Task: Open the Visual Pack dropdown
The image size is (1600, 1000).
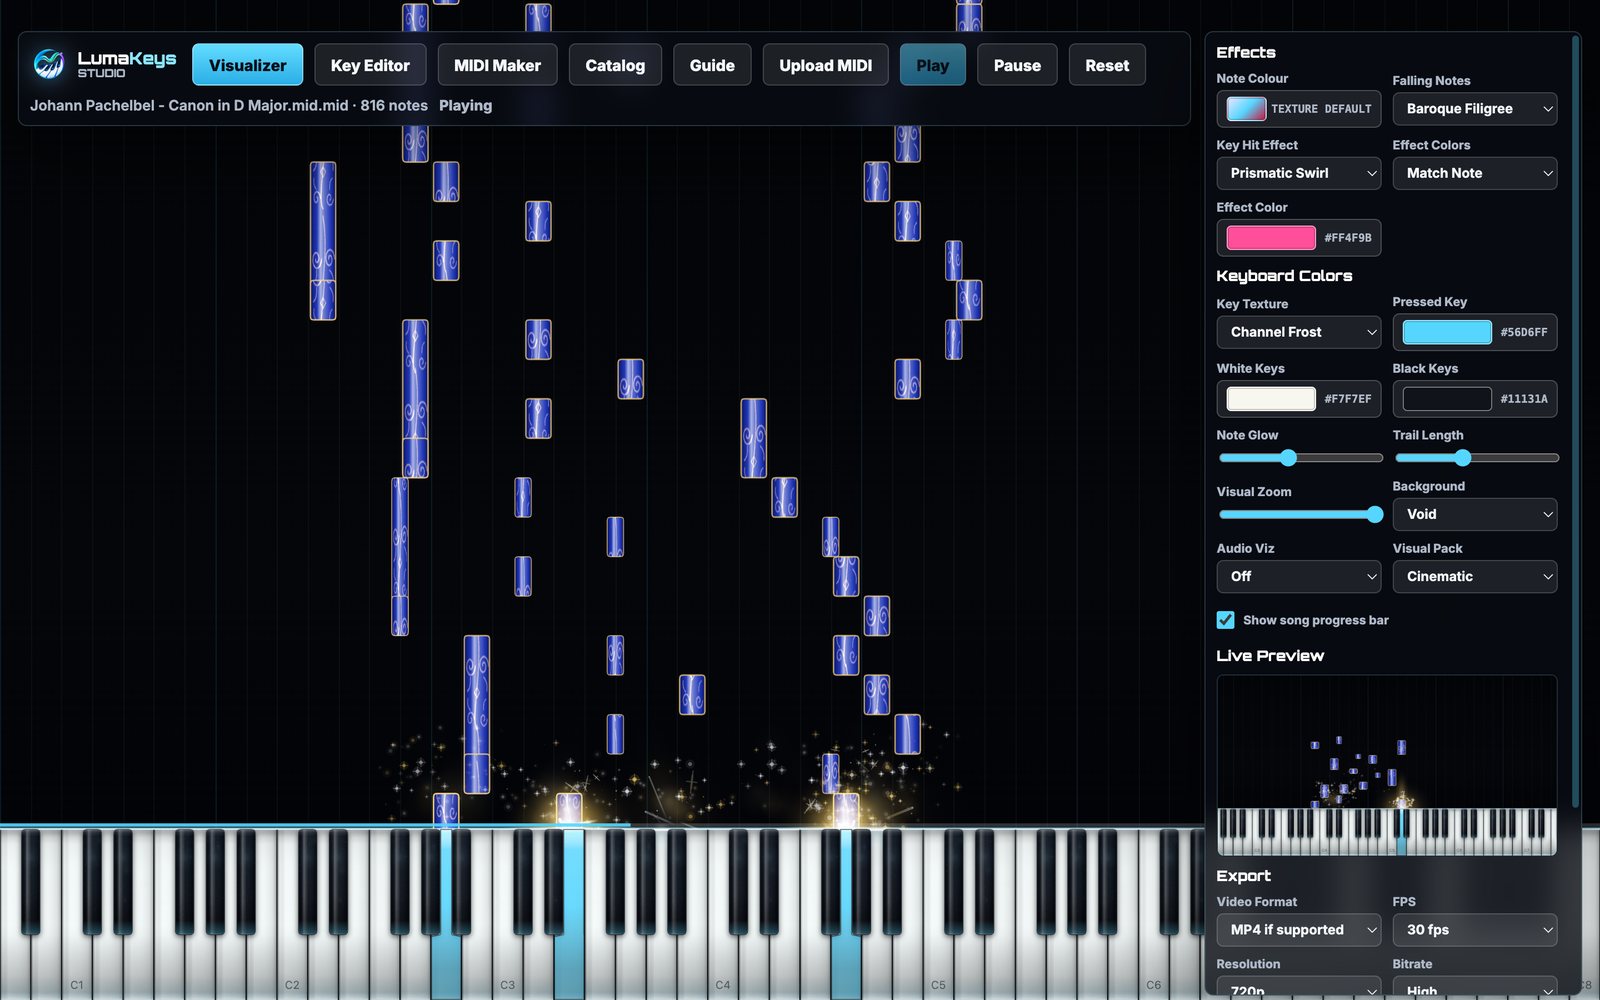Action: pos(1474,576)
